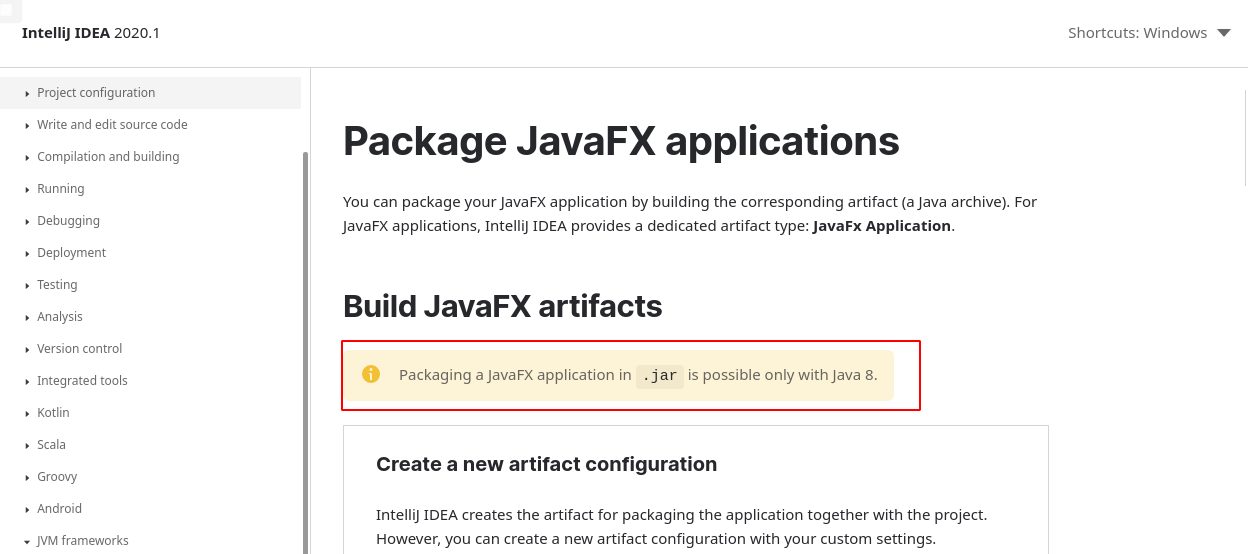Select Testing in the sidebar
The image size is (1248, 554).
coord(57,285)
